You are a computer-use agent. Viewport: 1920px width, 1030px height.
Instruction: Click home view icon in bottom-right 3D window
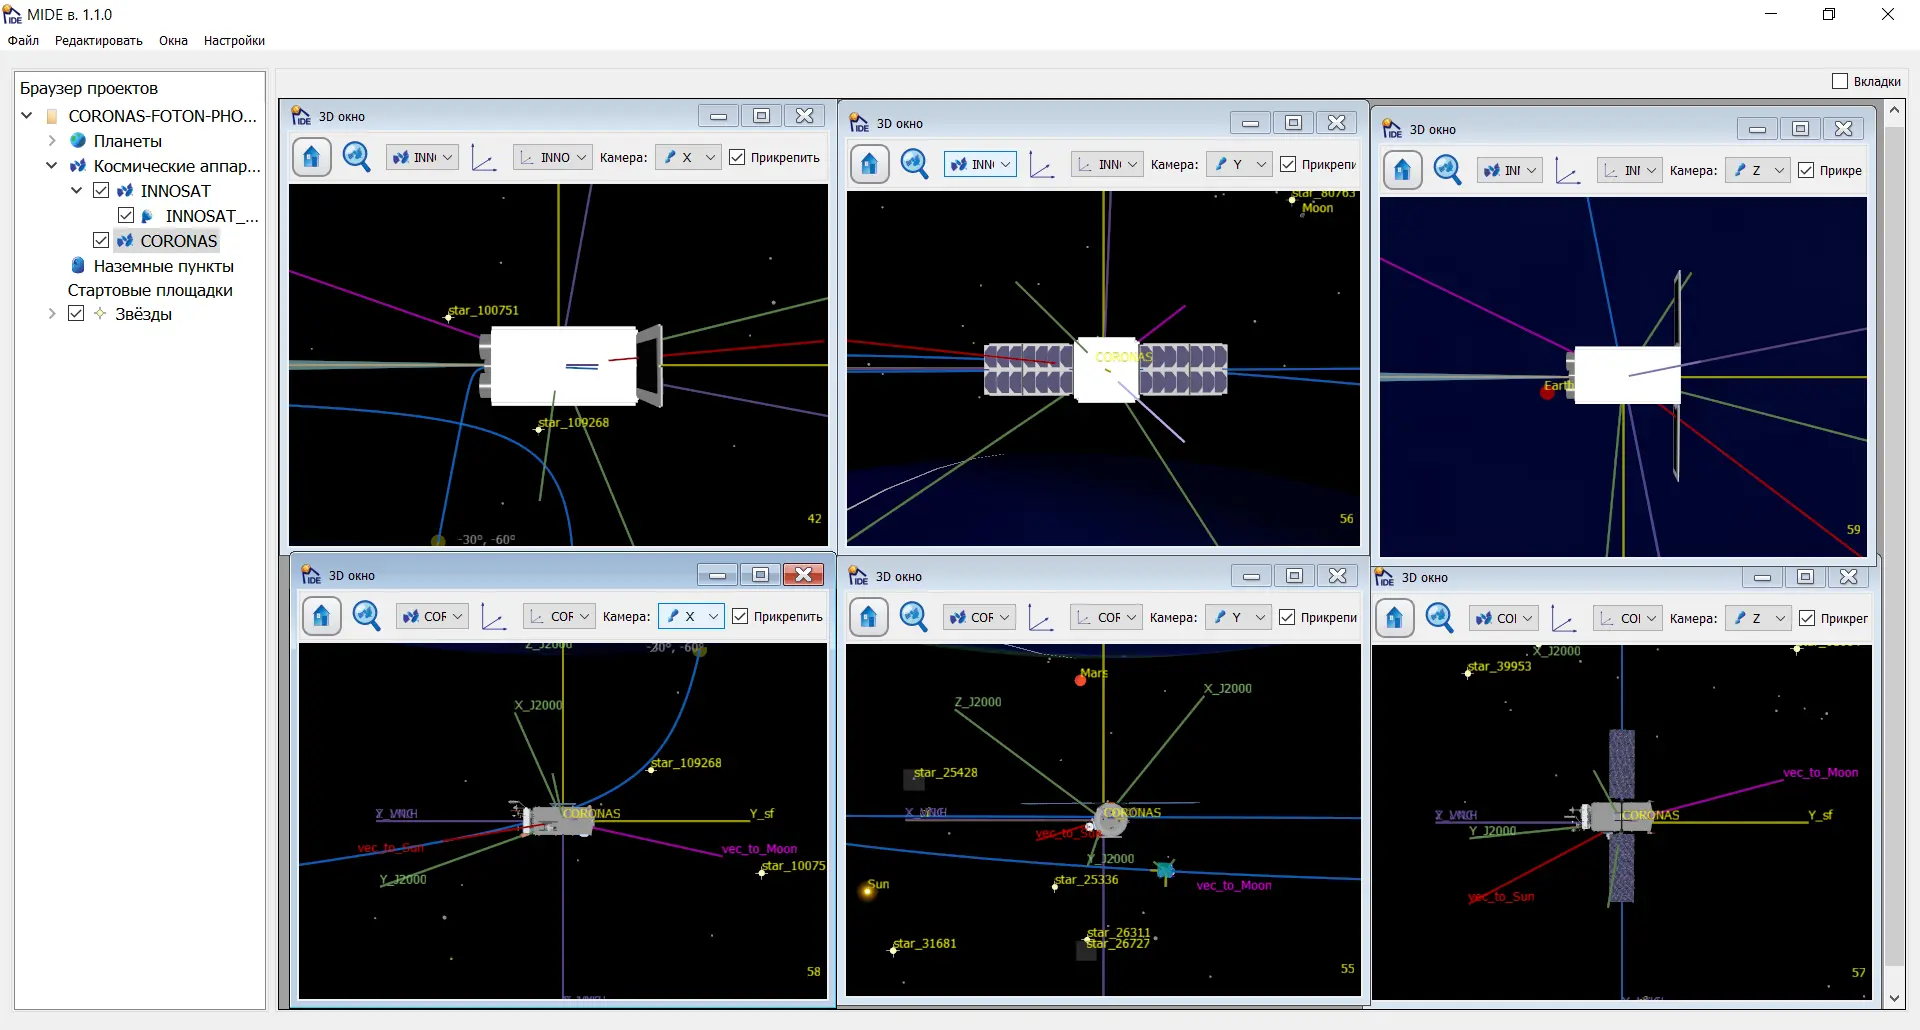1395,618
